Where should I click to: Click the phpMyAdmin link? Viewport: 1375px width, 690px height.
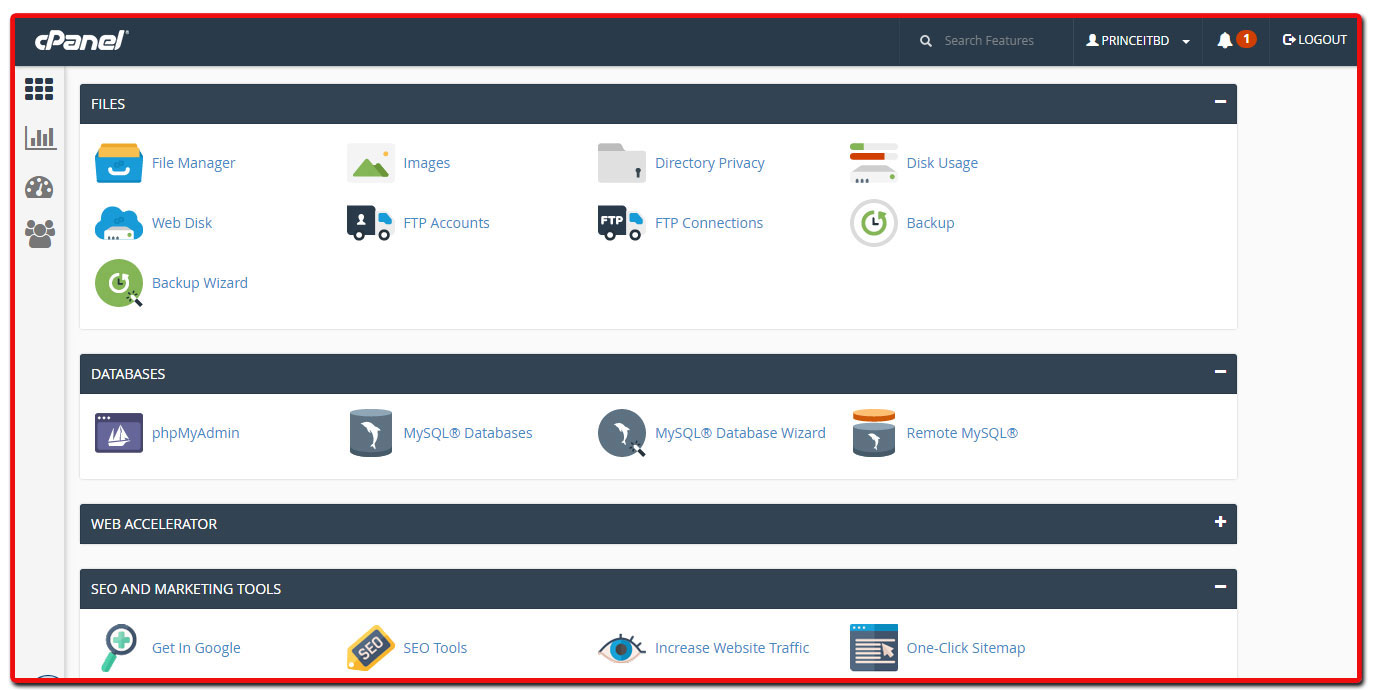(x=196, y=433)
